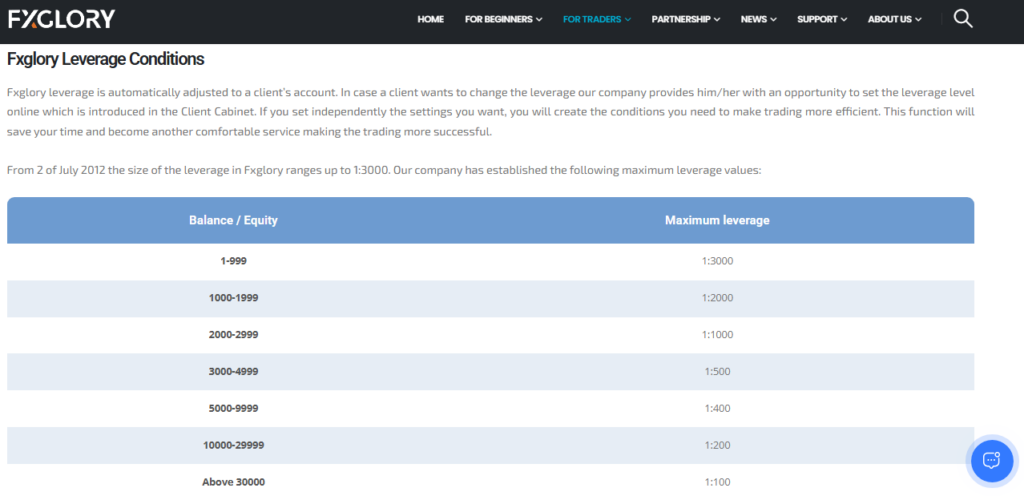Open the live chat bubble
The width and height of the screenshot is (1024, 496).
pyautogui.click(x=991, y=460)
